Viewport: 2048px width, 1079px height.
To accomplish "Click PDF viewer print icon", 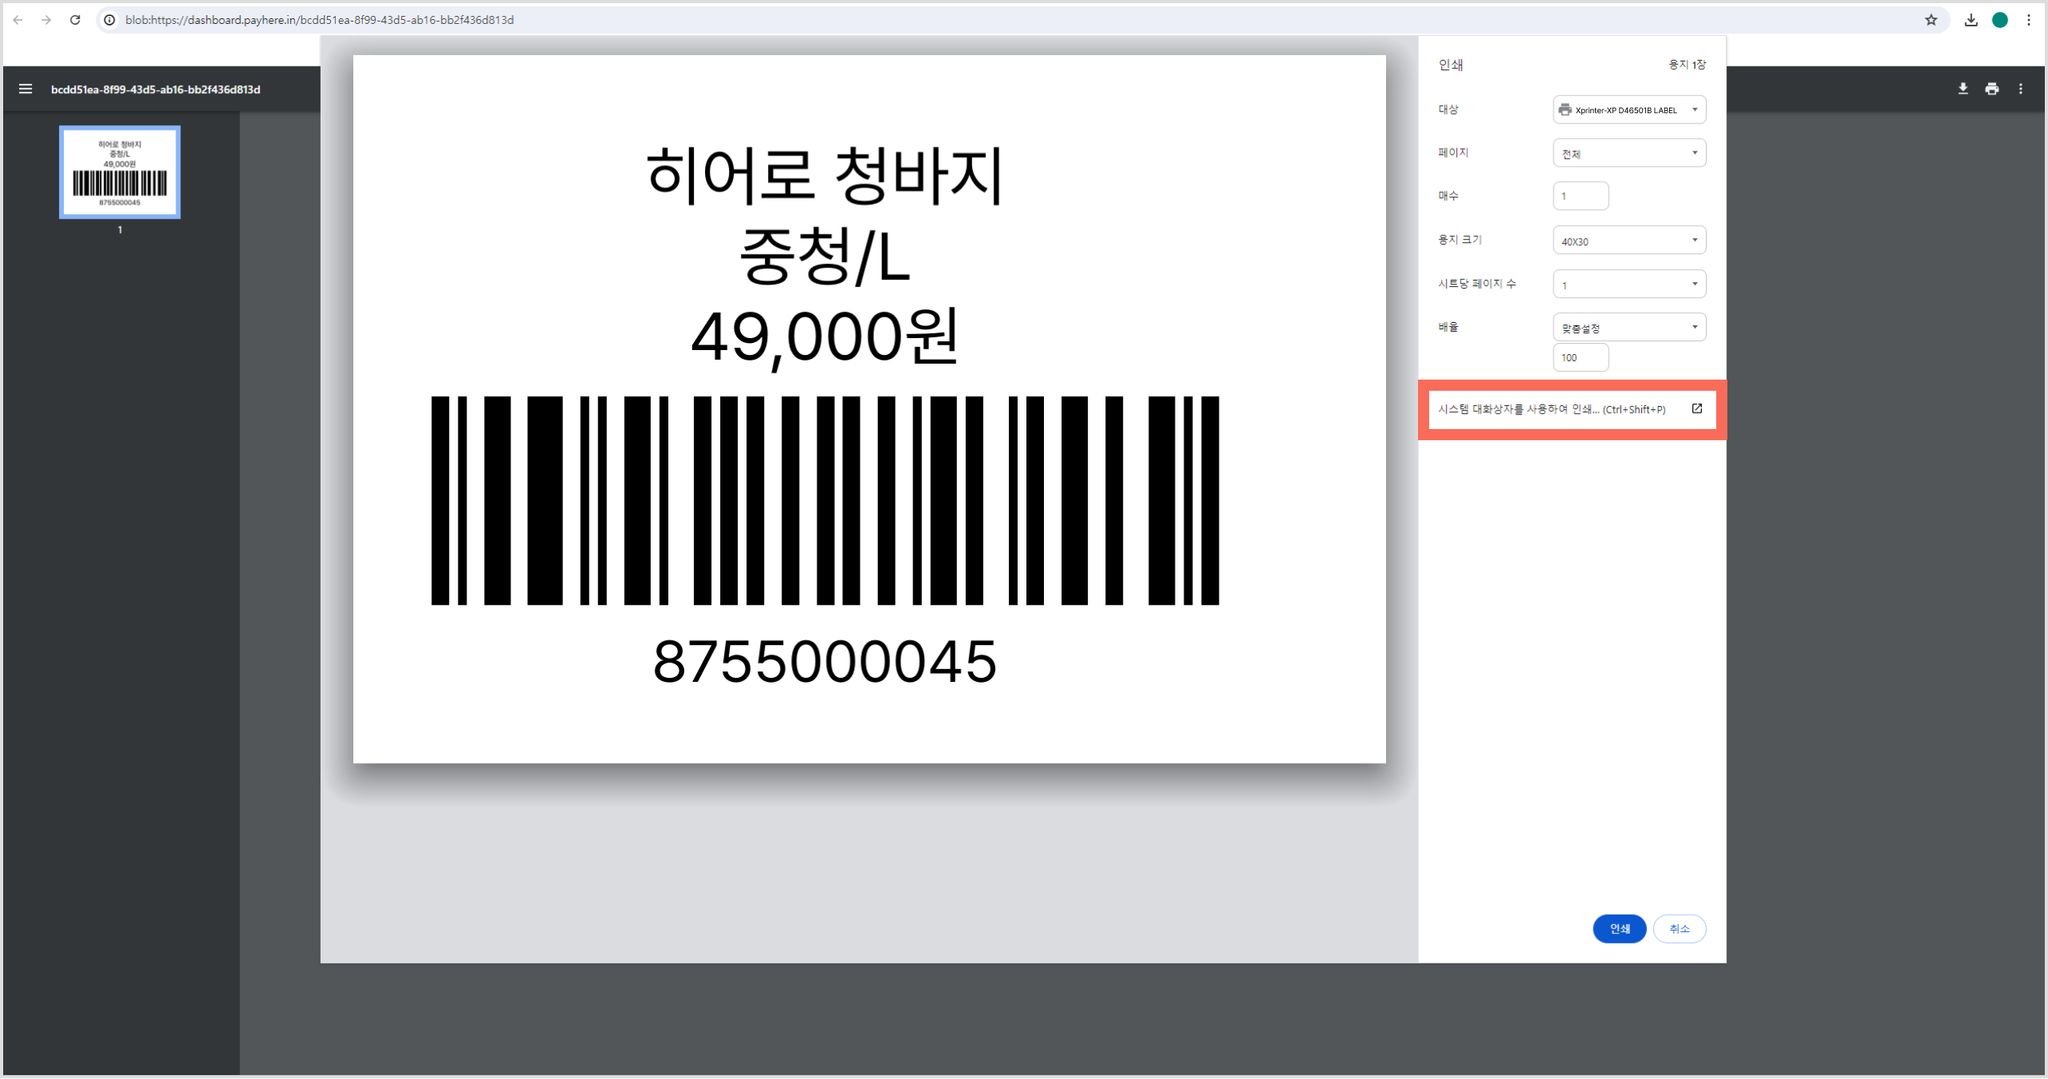I will 1992,89.
